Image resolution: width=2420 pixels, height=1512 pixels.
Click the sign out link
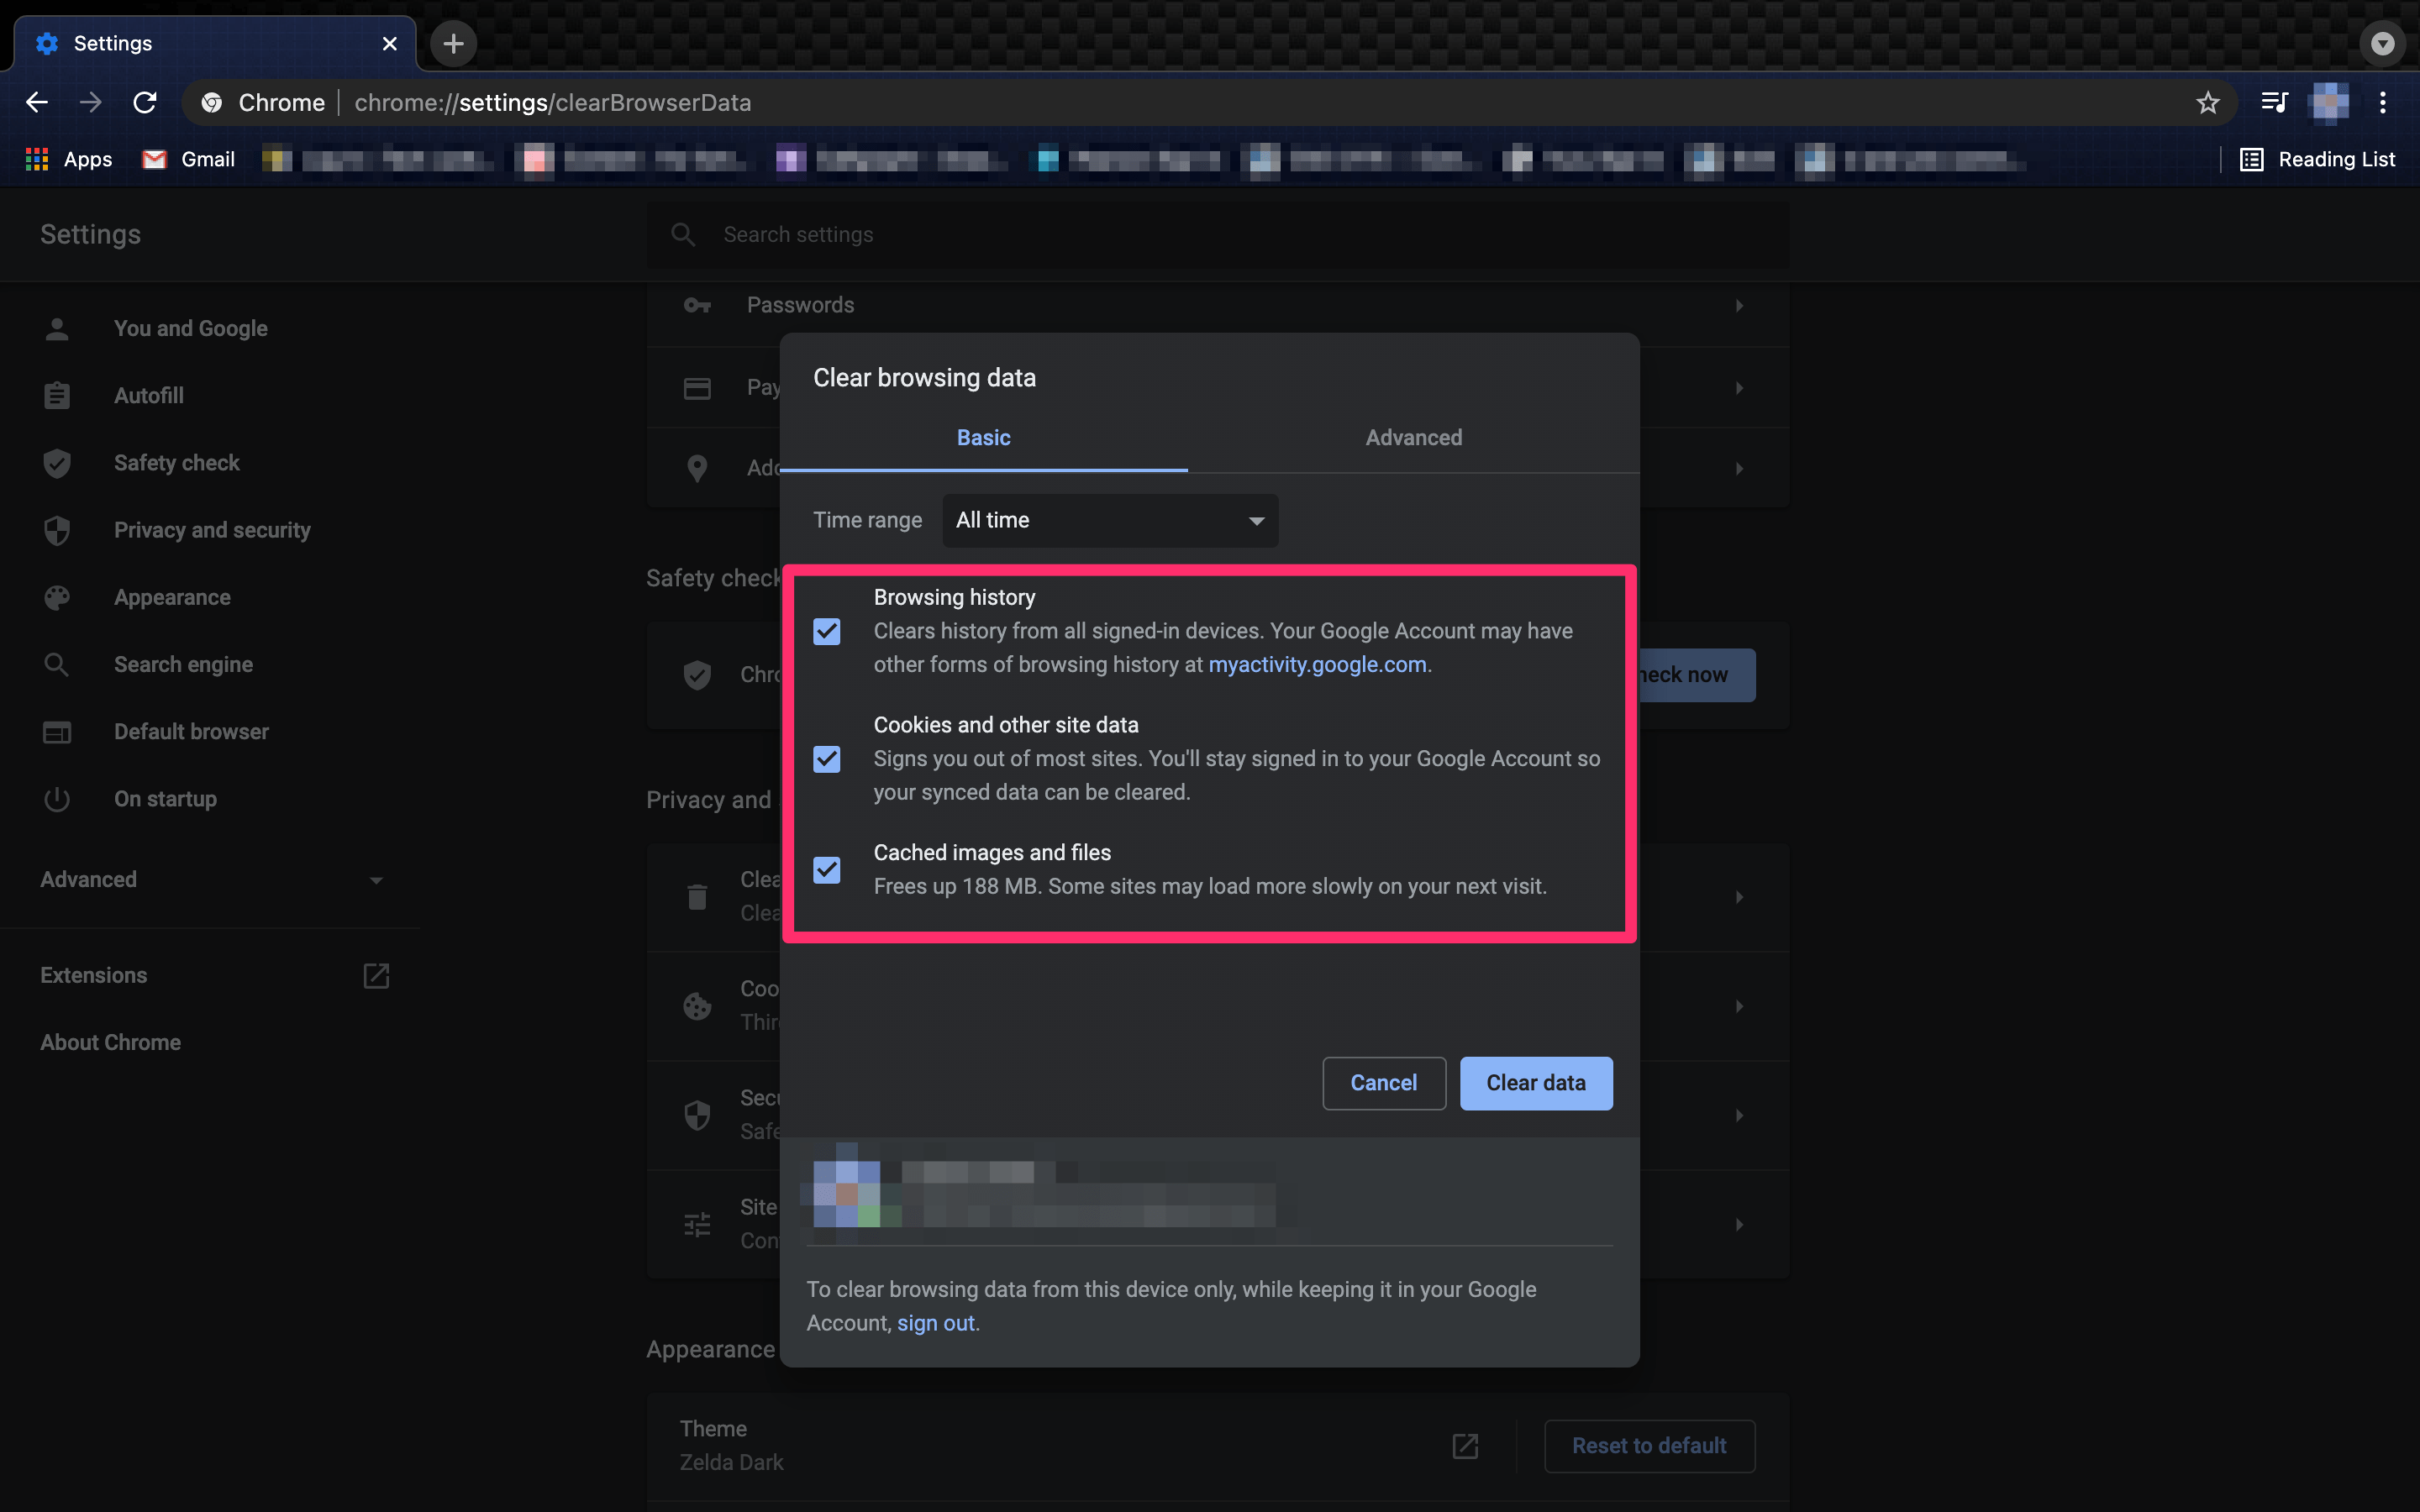(x=935, y=1323)
